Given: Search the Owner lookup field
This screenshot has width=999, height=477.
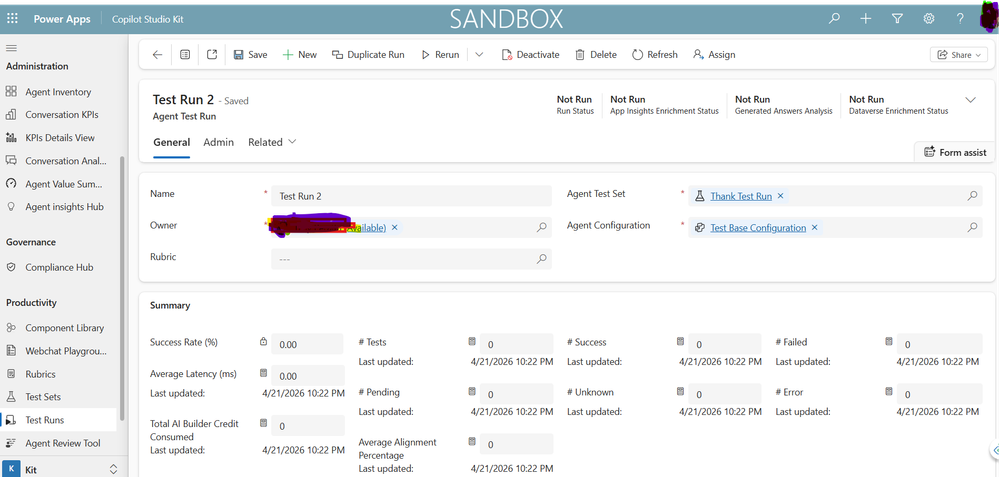Looking at the screenshot, I should [542, 227].
